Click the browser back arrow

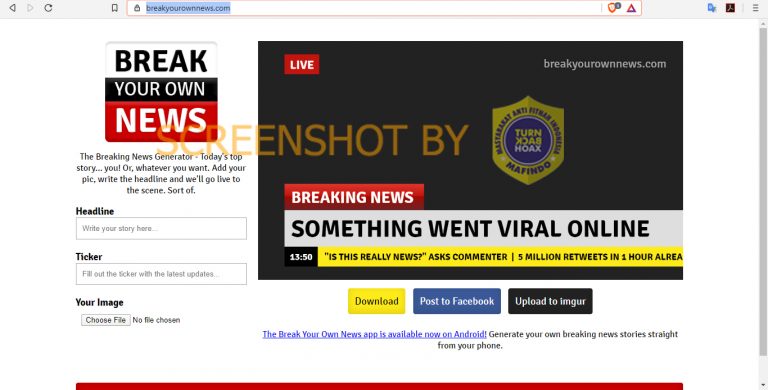point(12,8)
